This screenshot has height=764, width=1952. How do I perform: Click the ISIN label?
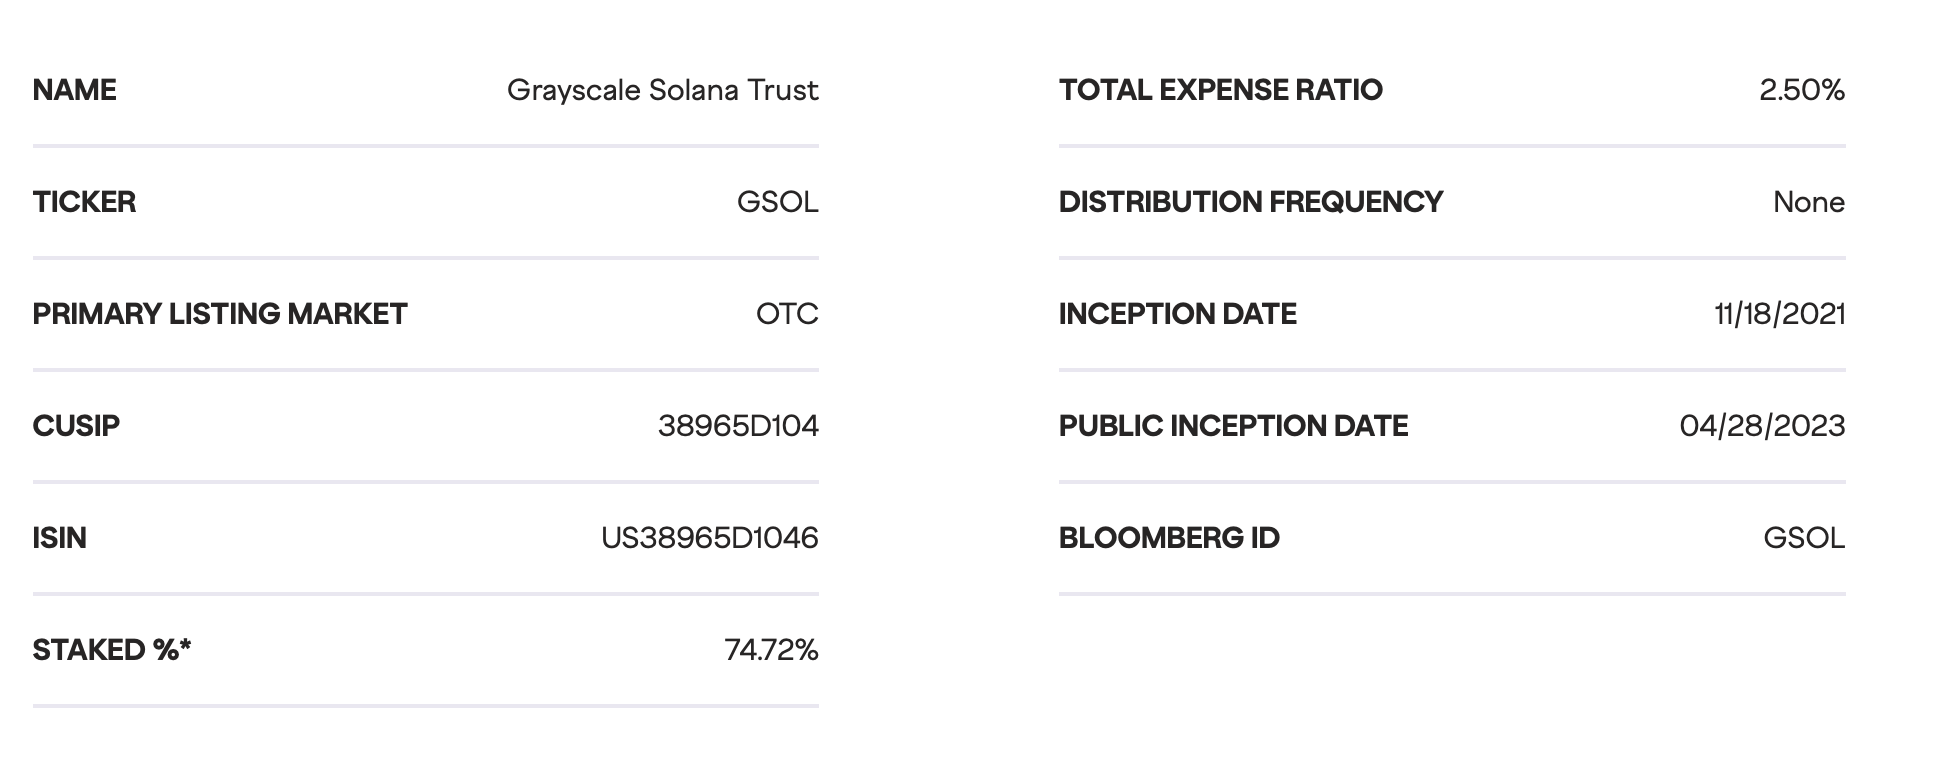[60, 538]
